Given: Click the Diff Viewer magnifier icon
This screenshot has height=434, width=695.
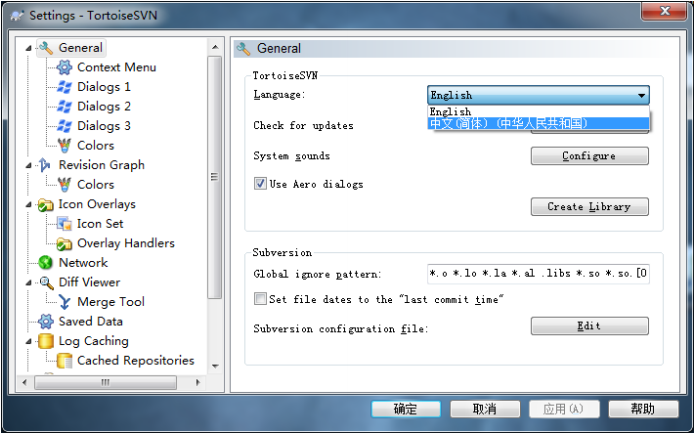Looking at the screenshot, I should coord(46,282).
